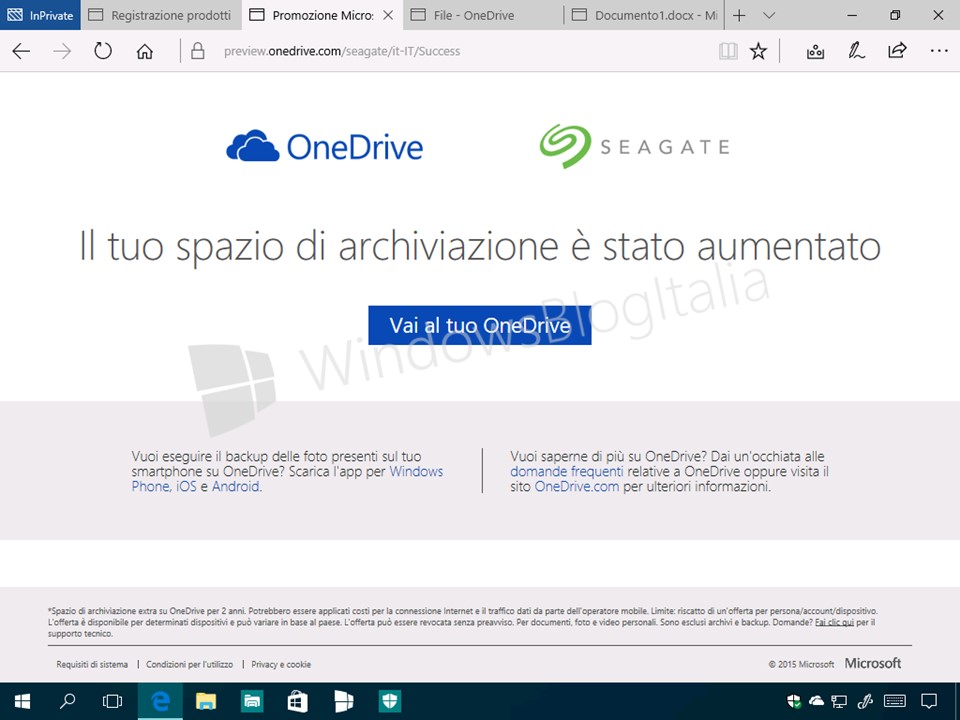Click the Microsoft logo in the footer
960x720 pixels.
[872, 663]
